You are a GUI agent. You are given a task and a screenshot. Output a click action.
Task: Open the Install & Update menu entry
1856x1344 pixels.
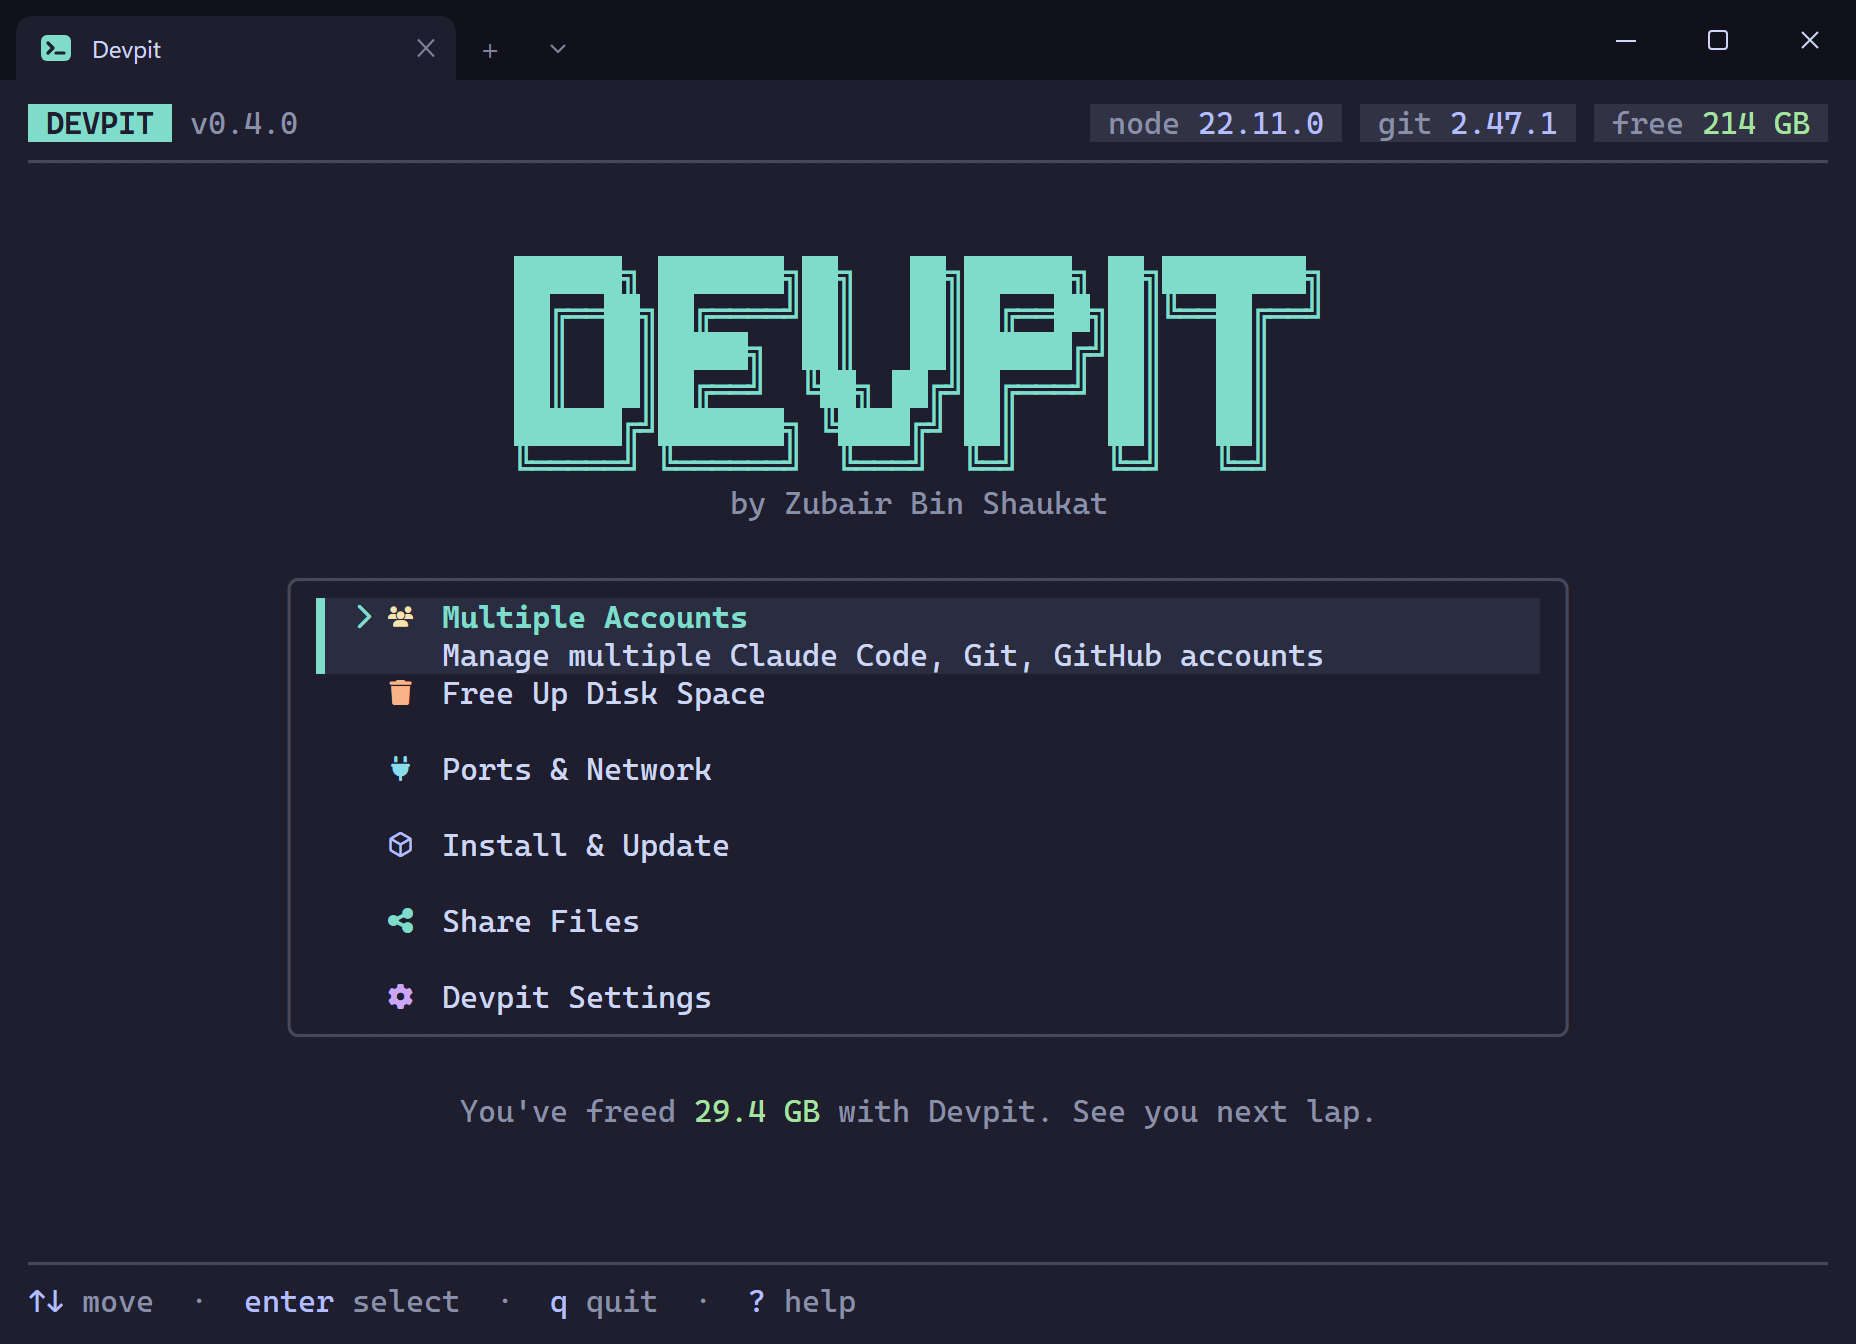click(585, 845)
